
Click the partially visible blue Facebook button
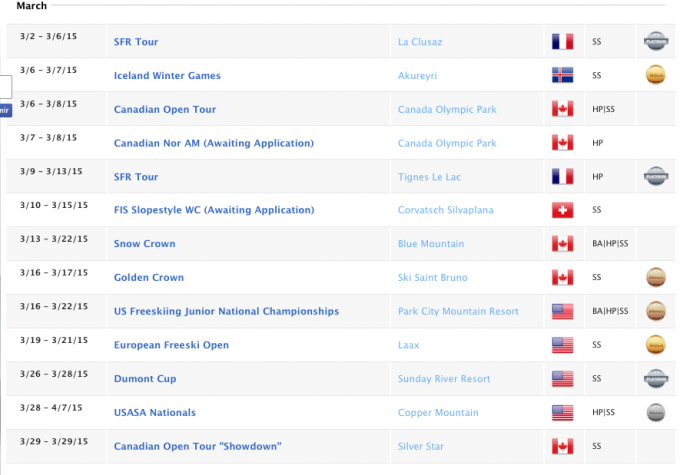pyautogui.click(x=5, y=110)
